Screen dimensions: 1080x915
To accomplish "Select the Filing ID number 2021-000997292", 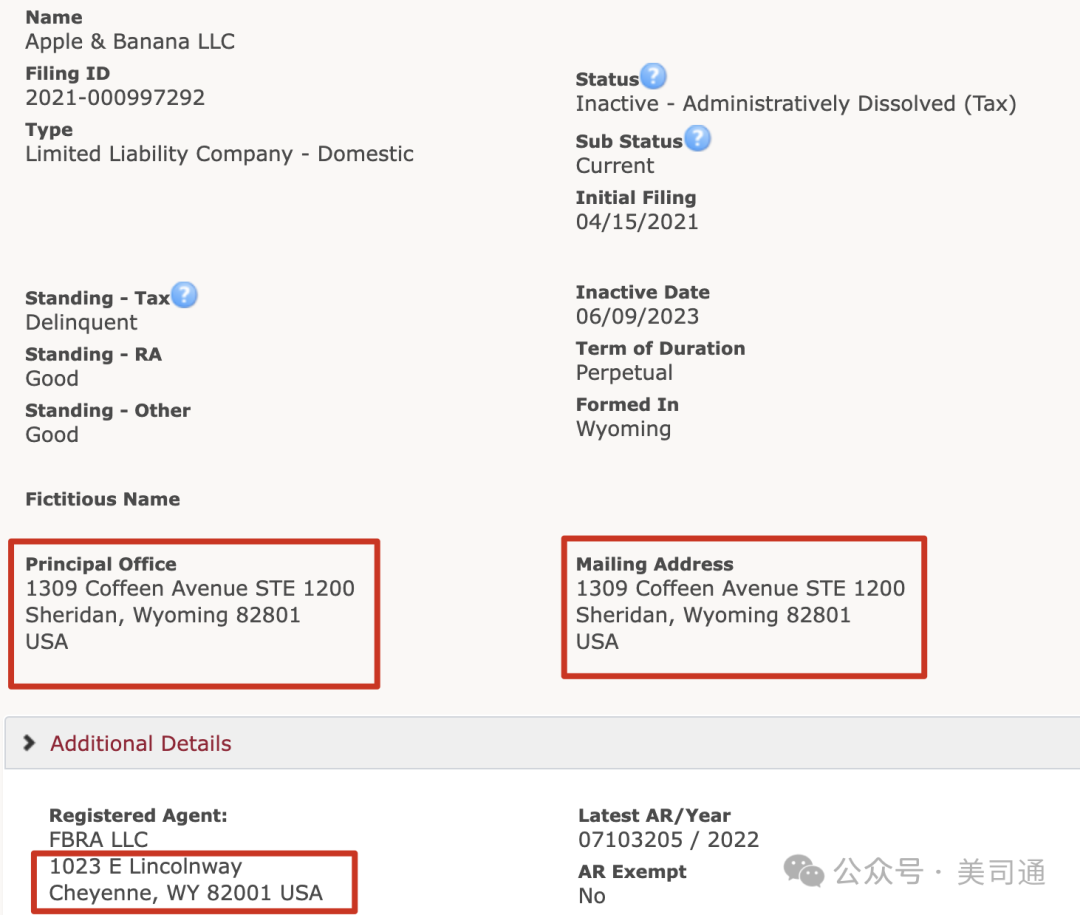I will [x=115, y=98].
